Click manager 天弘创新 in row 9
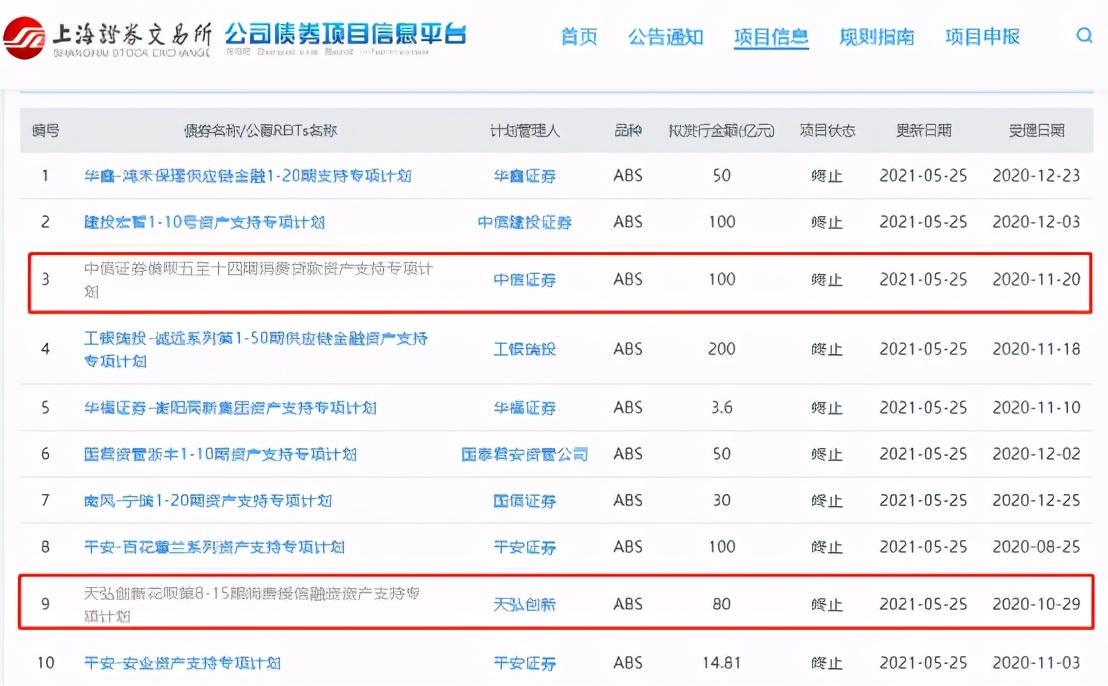This screenshot has height=686, width=1108. click(524, 605)
